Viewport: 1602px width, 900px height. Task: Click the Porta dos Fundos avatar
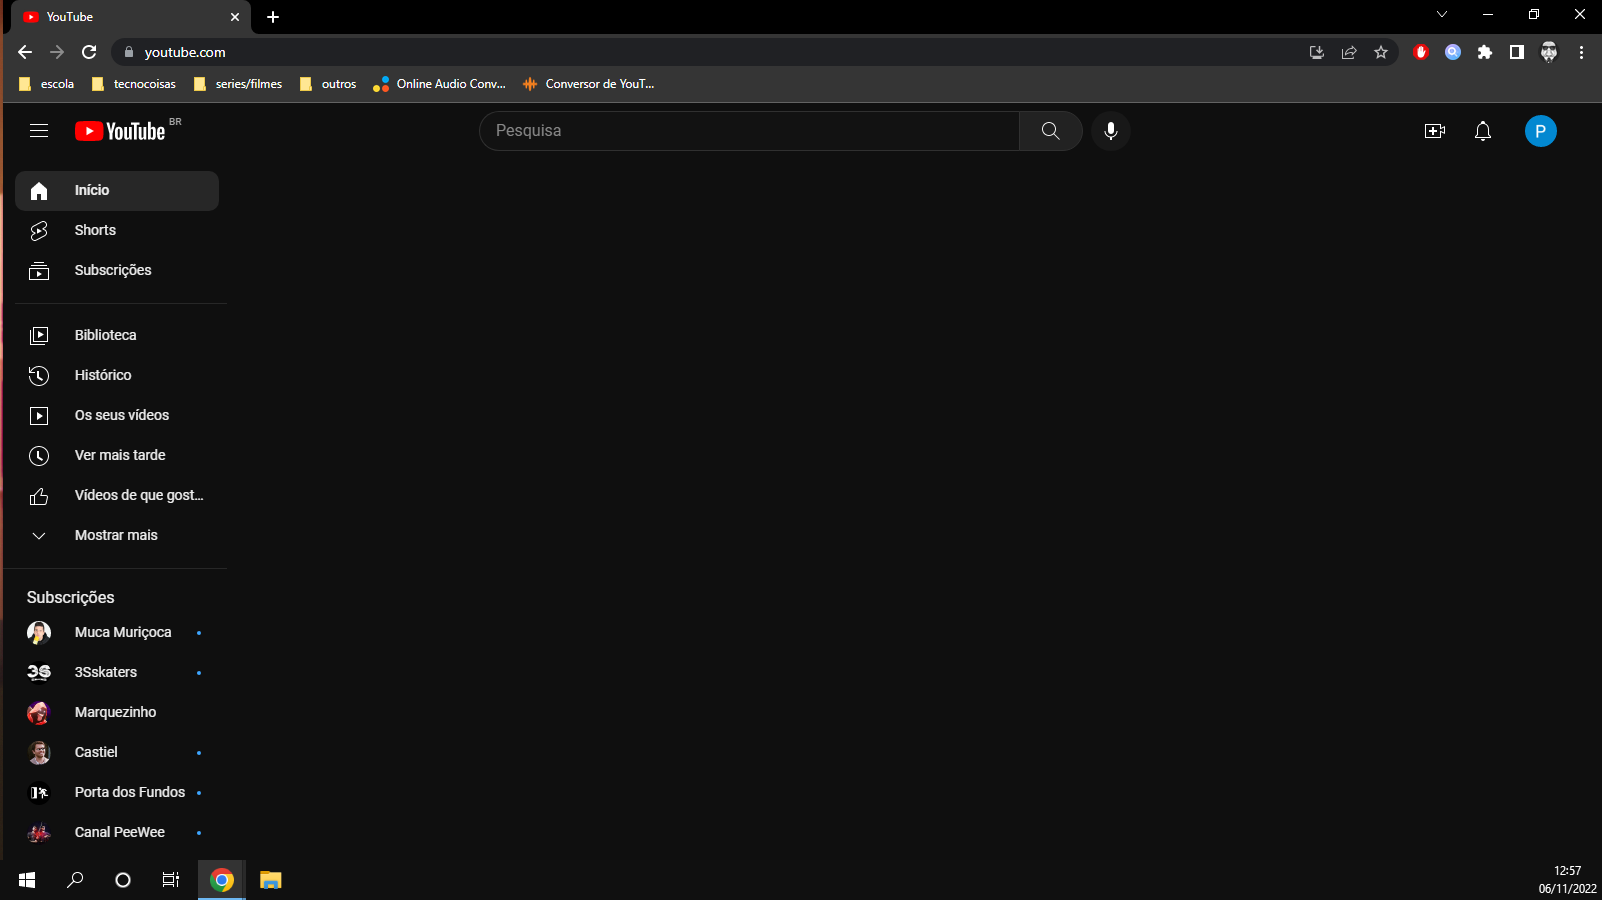(39, 793)
